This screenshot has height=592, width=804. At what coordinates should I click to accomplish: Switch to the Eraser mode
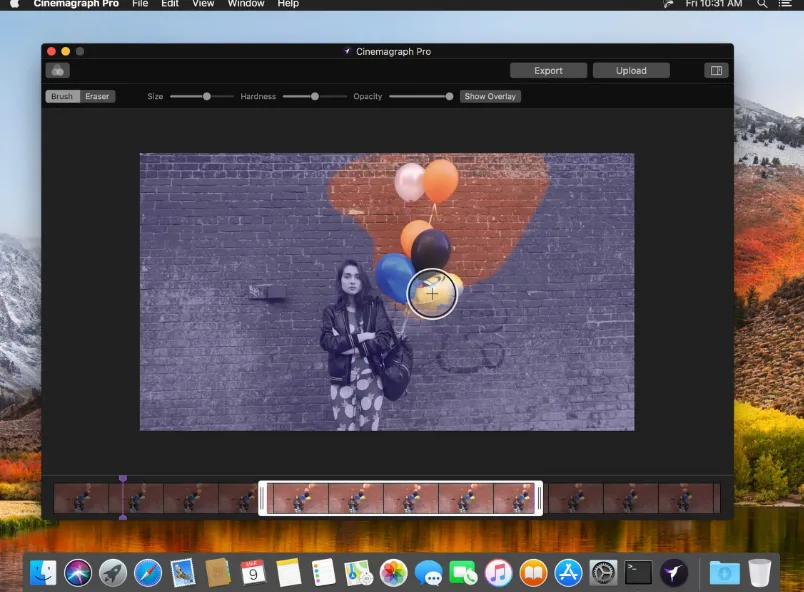tap(97, 96)
